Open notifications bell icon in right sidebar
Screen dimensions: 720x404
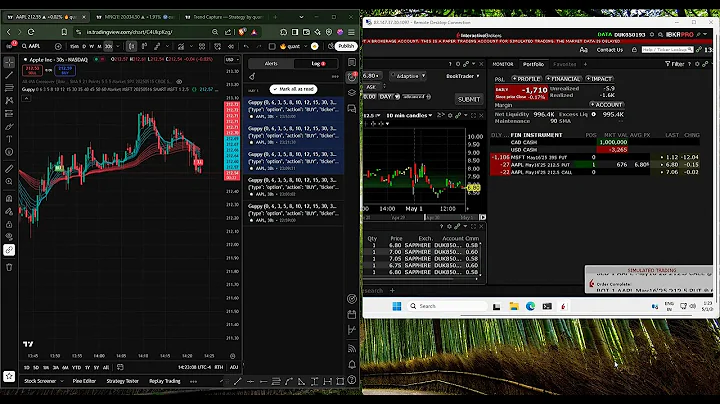pyautogui.click(x=352, y=365)
